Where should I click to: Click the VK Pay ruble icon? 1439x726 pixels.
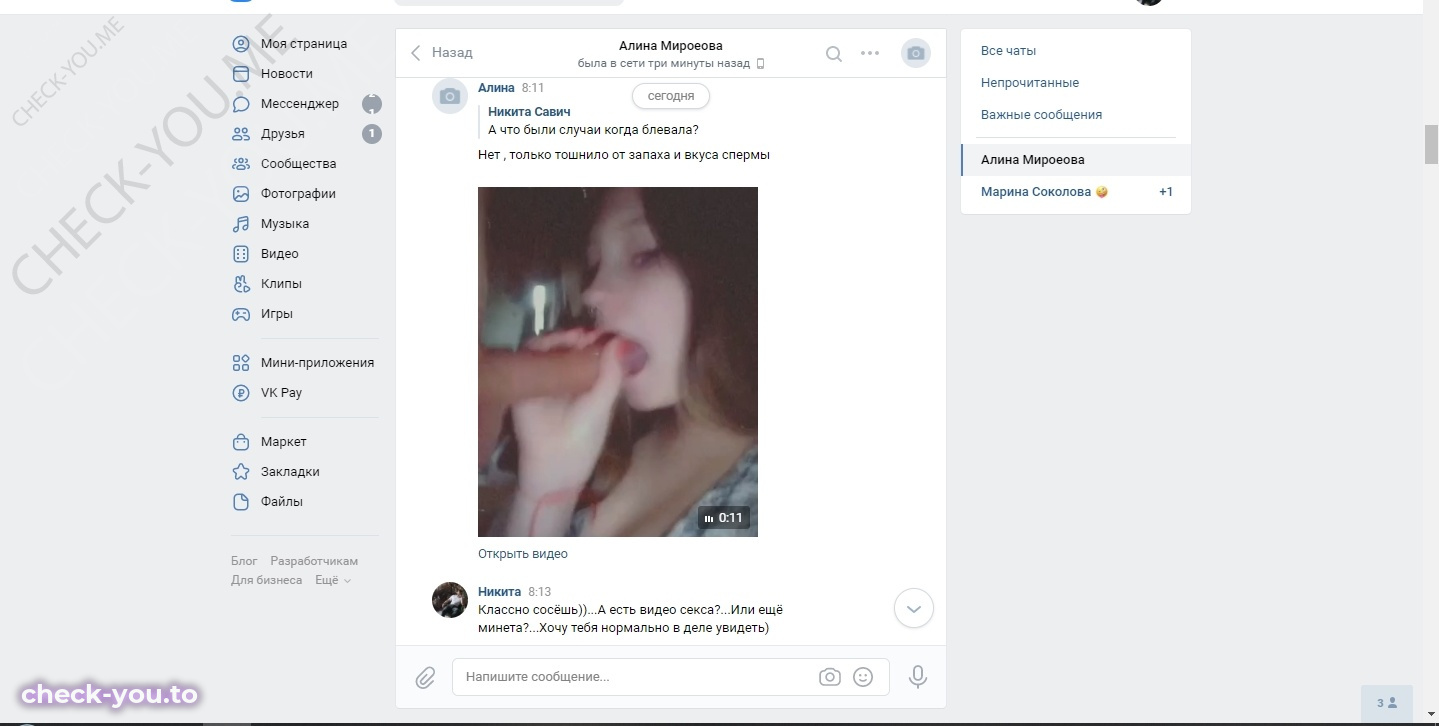click(x=241, y=393)
